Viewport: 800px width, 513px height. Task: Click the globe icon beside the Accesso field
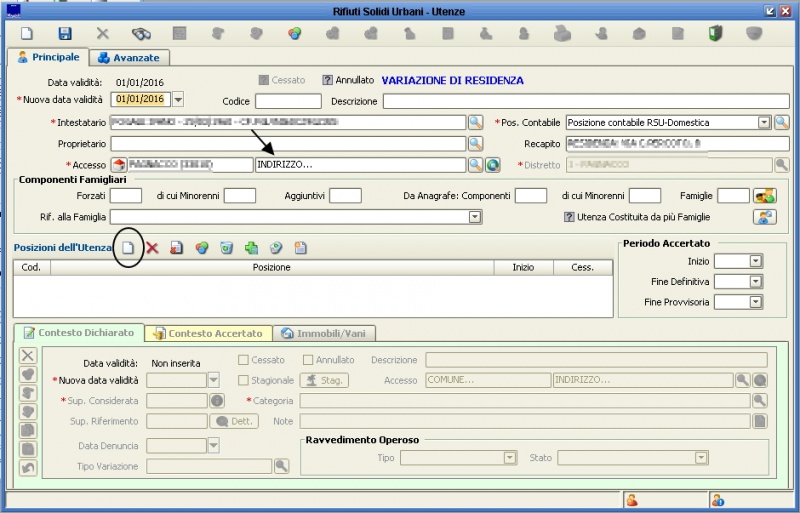point(492,165)
